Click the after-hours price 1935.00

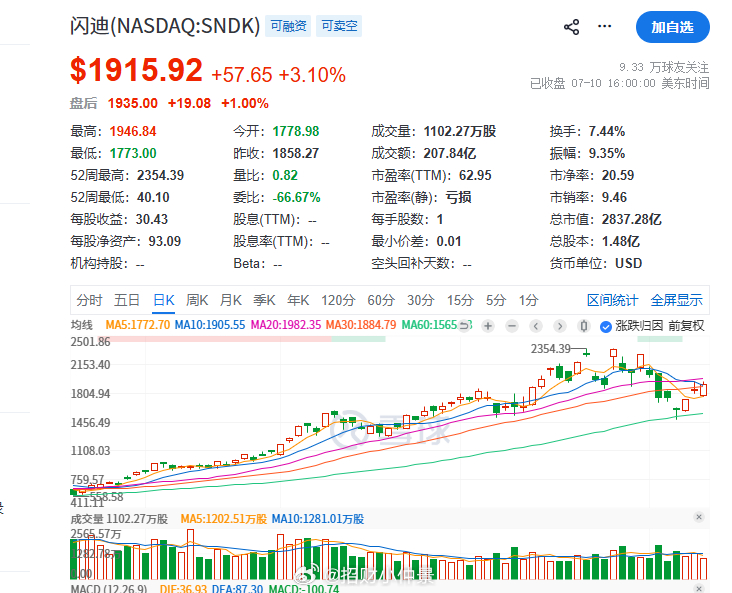133,103
